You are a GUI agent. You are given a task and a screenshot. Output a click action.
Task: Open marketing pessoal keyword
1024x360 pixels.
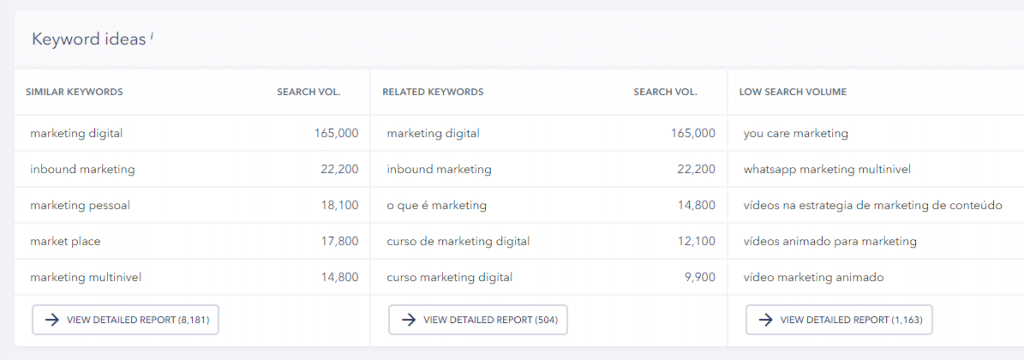80,205
